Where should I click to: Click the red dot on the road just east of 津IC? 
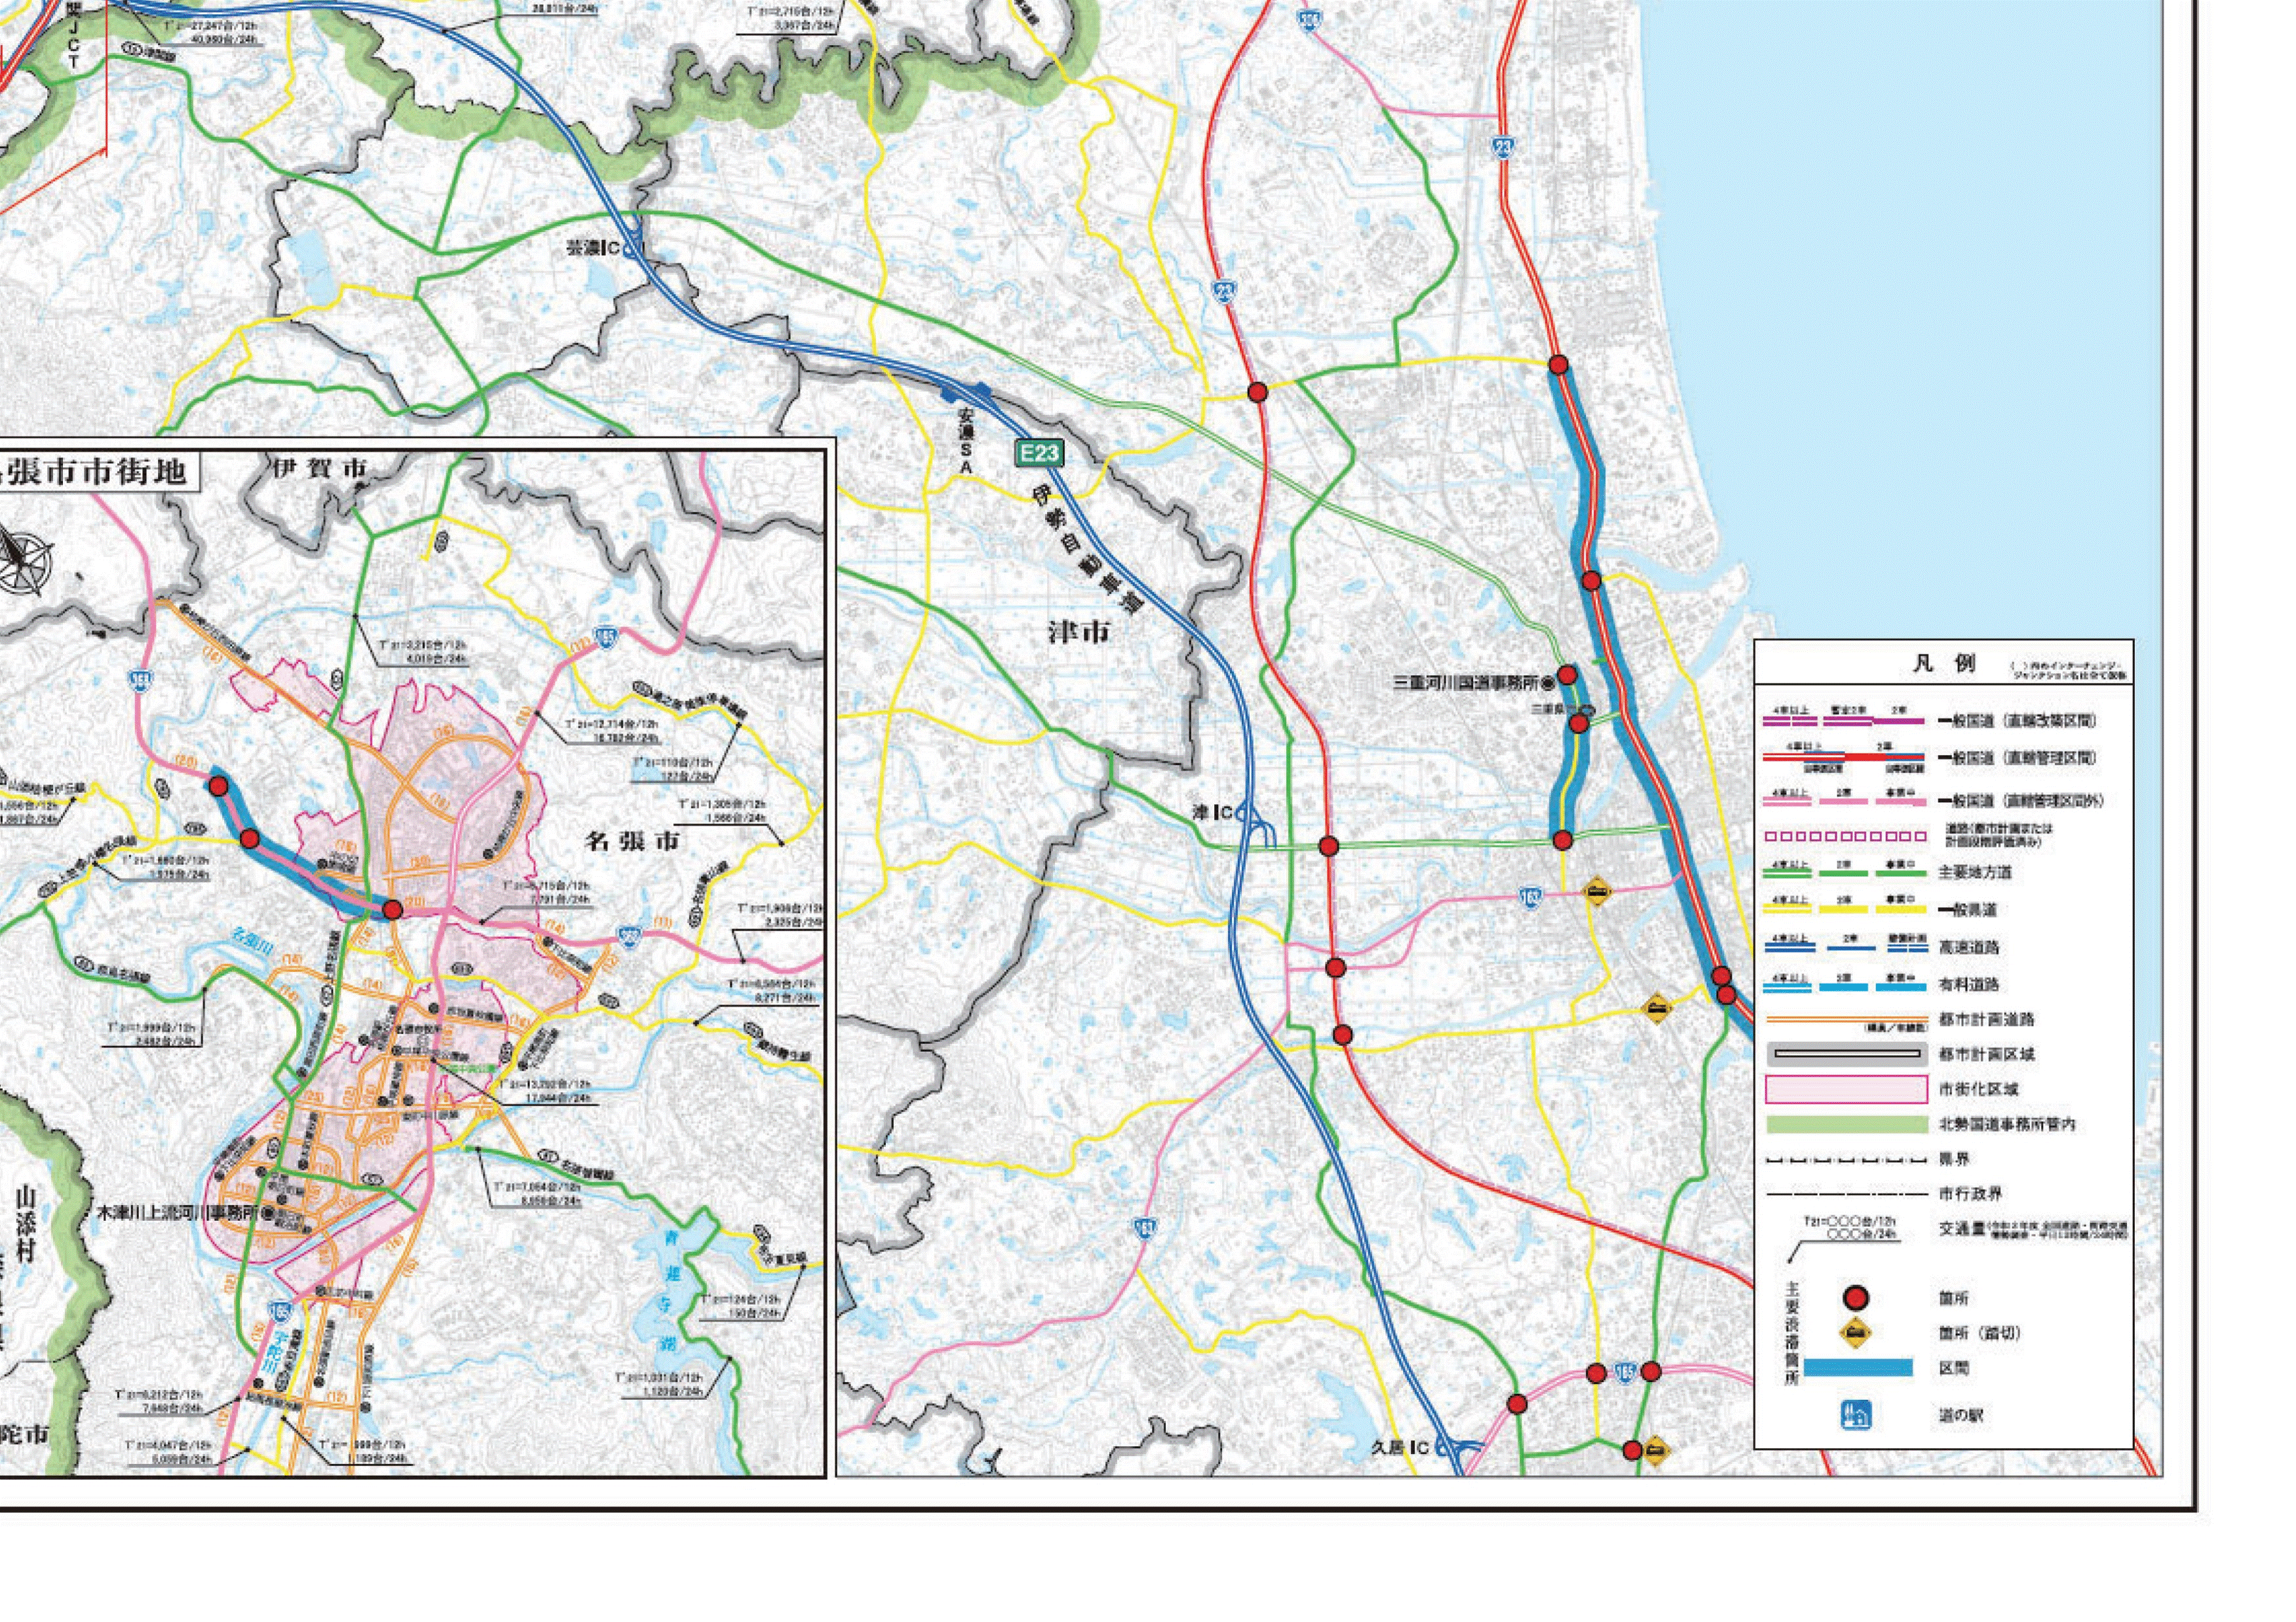(x=1329, y=846)
